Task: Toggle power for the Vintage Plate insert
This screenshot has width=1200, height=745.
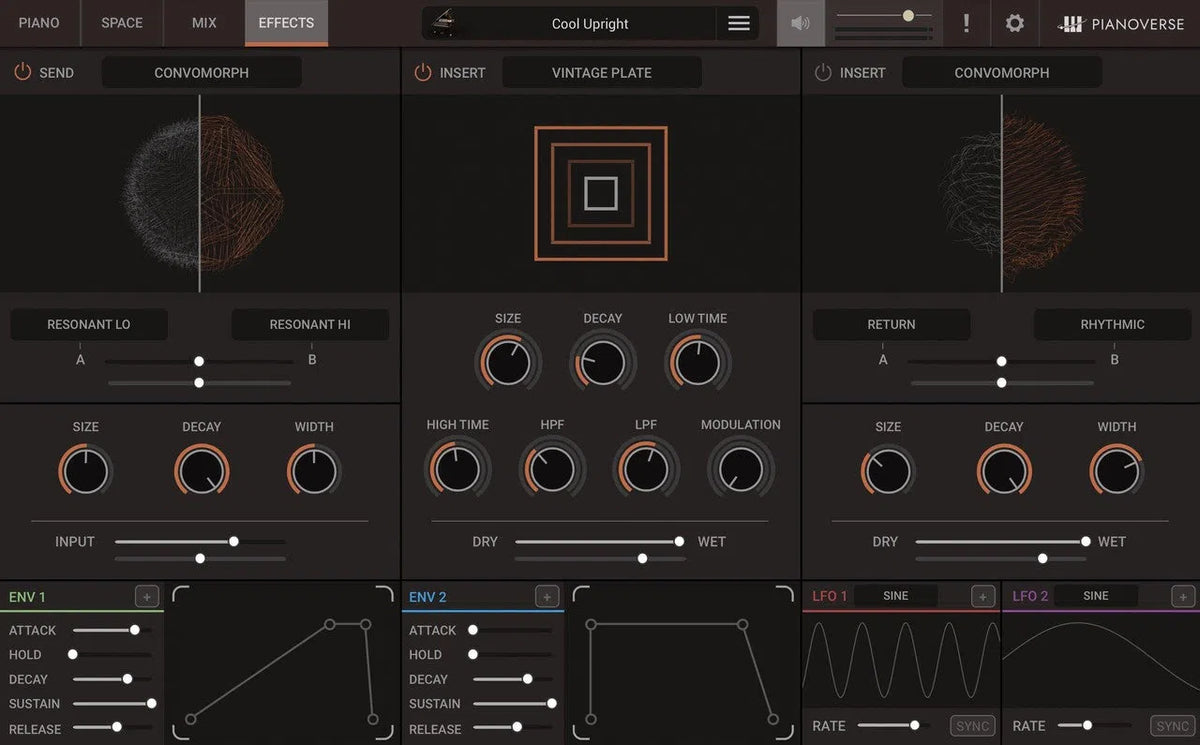Action: [x=422, y=72]
